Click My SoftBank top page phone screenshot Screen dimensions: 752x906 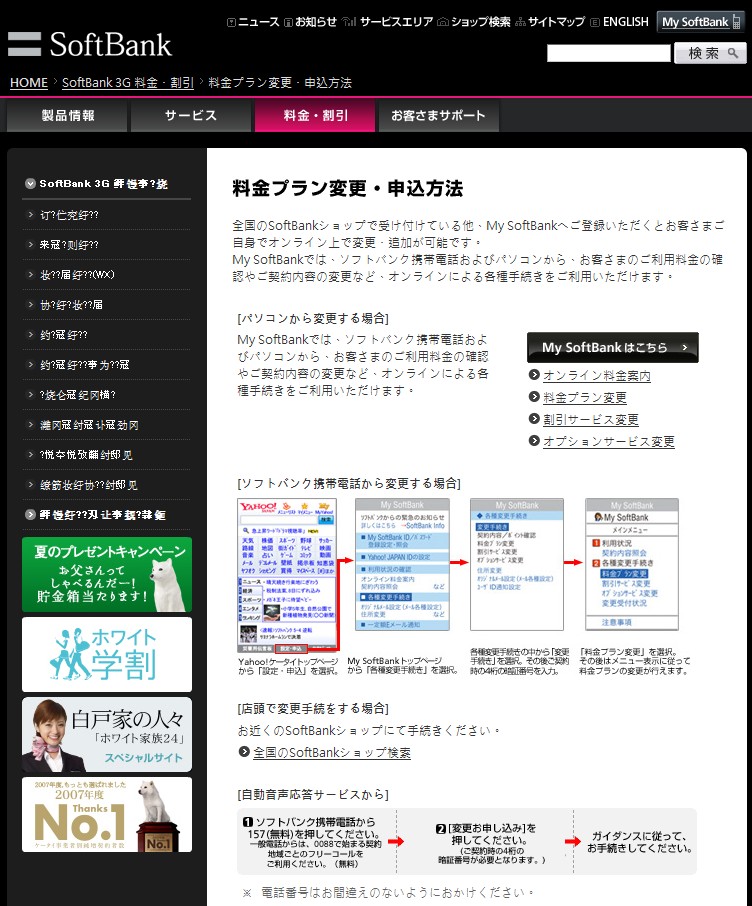tap(402, 565)
